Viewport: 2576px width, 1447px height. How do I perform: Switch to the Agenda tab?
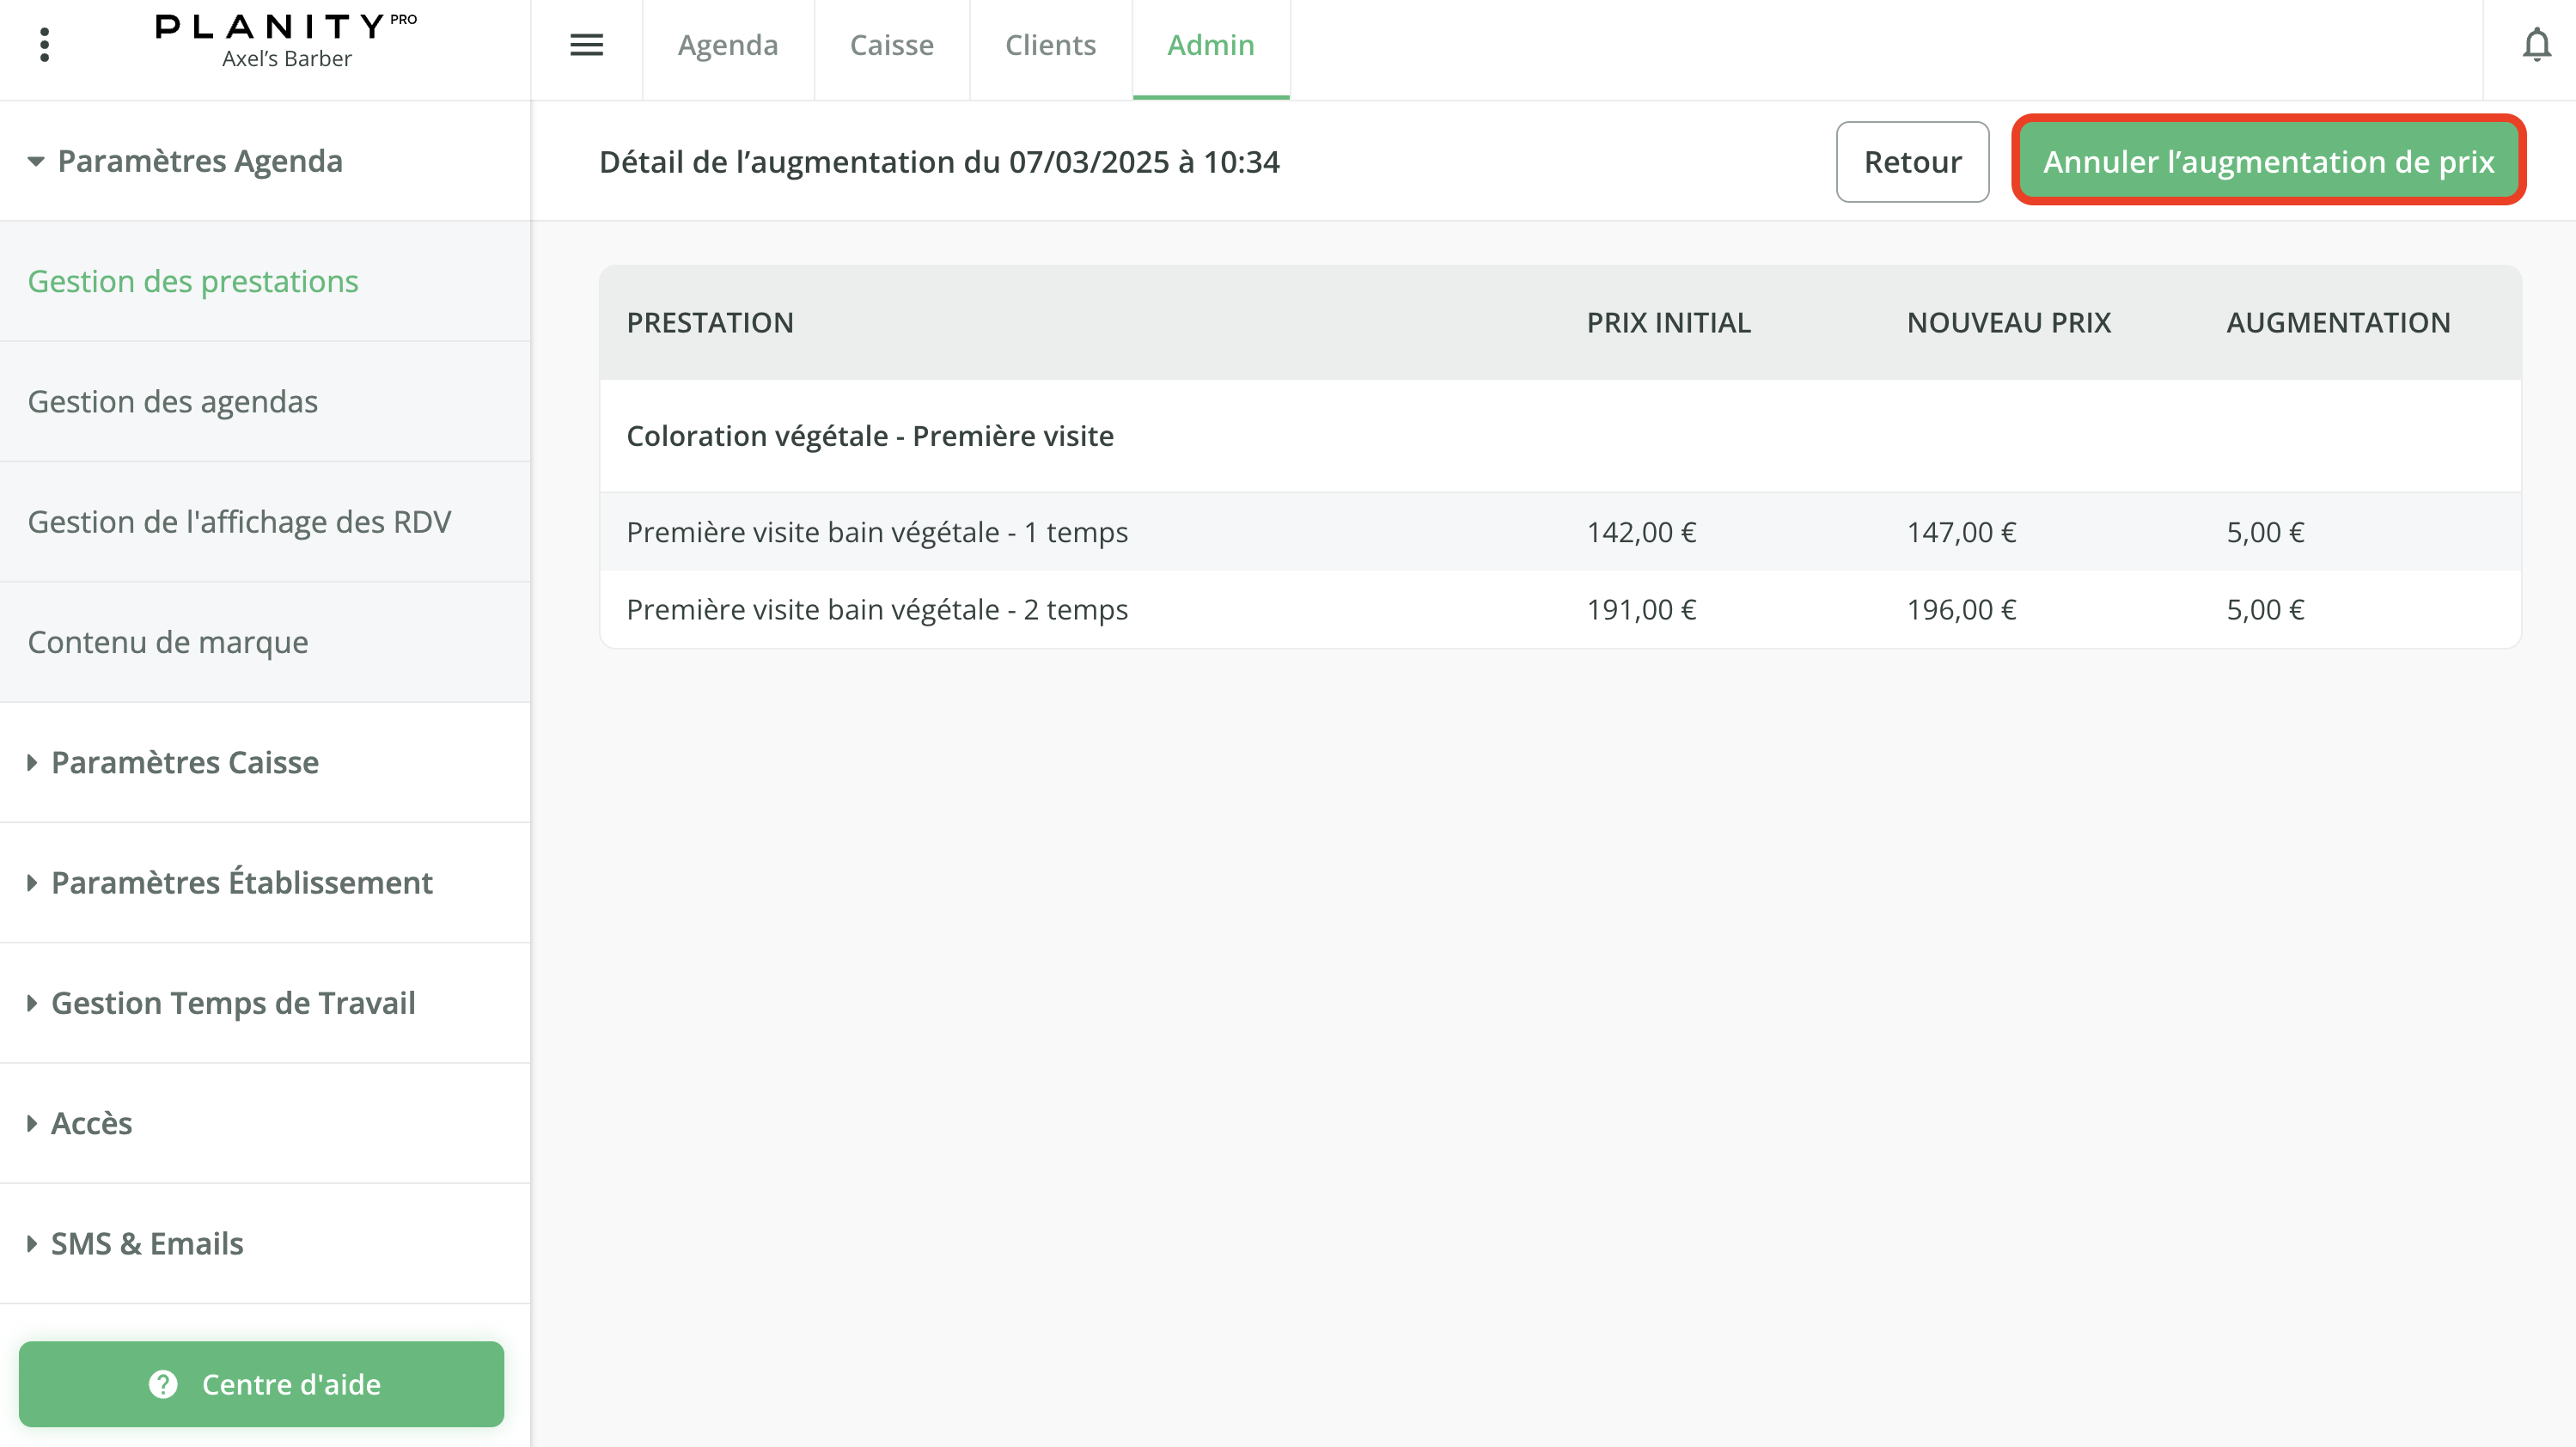click(x=727, y=45)
